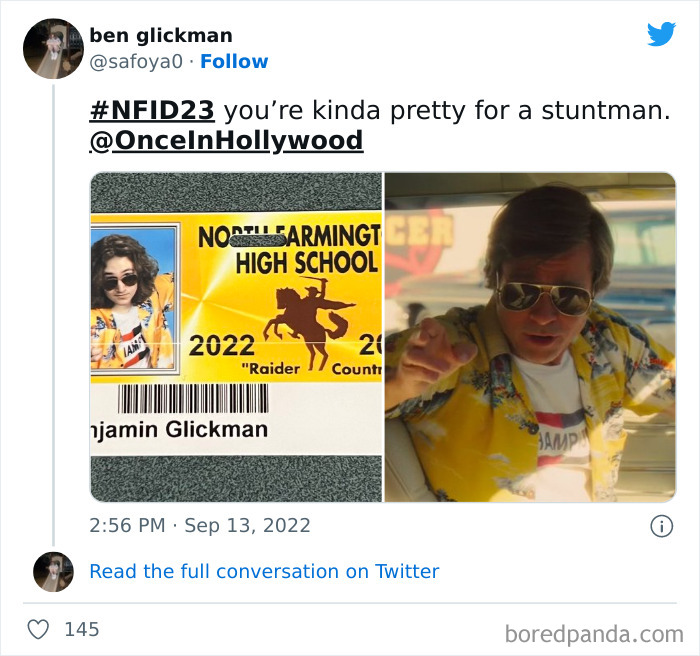This screenshot has height=656, width=700.
Task: Click small avatar beside conversation link
Action: coord(53,572)
